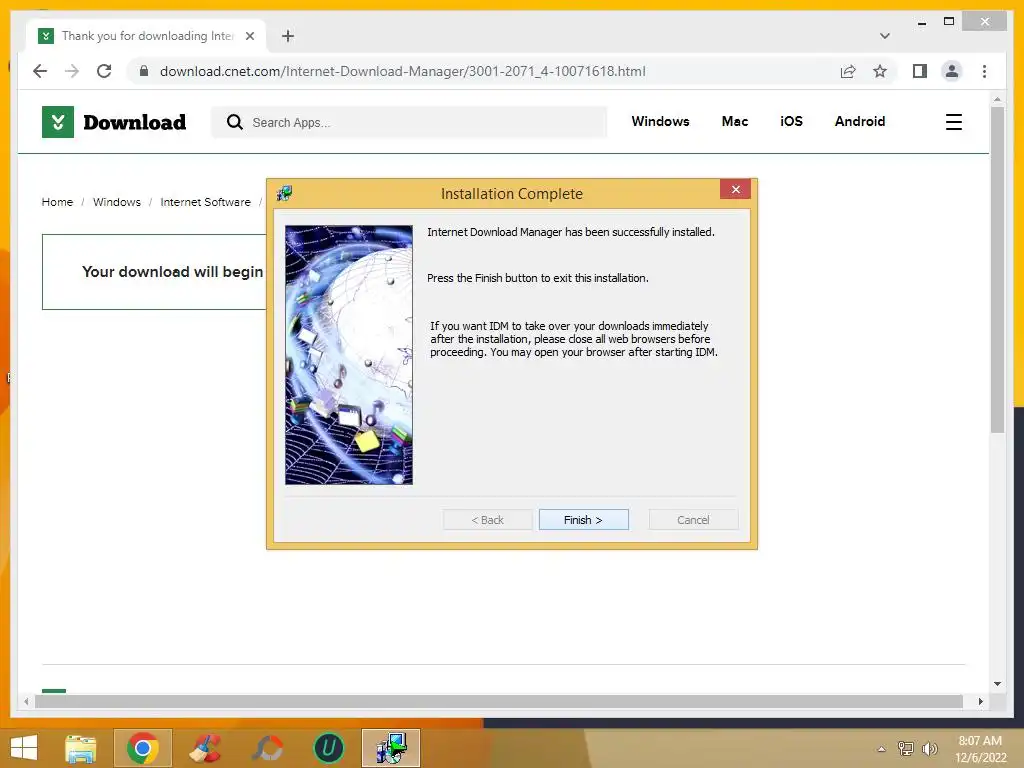This screenshot has height=768, width=1024.
Task: Click the IDM installer title bar icon
Action: (x=284, y=193)
